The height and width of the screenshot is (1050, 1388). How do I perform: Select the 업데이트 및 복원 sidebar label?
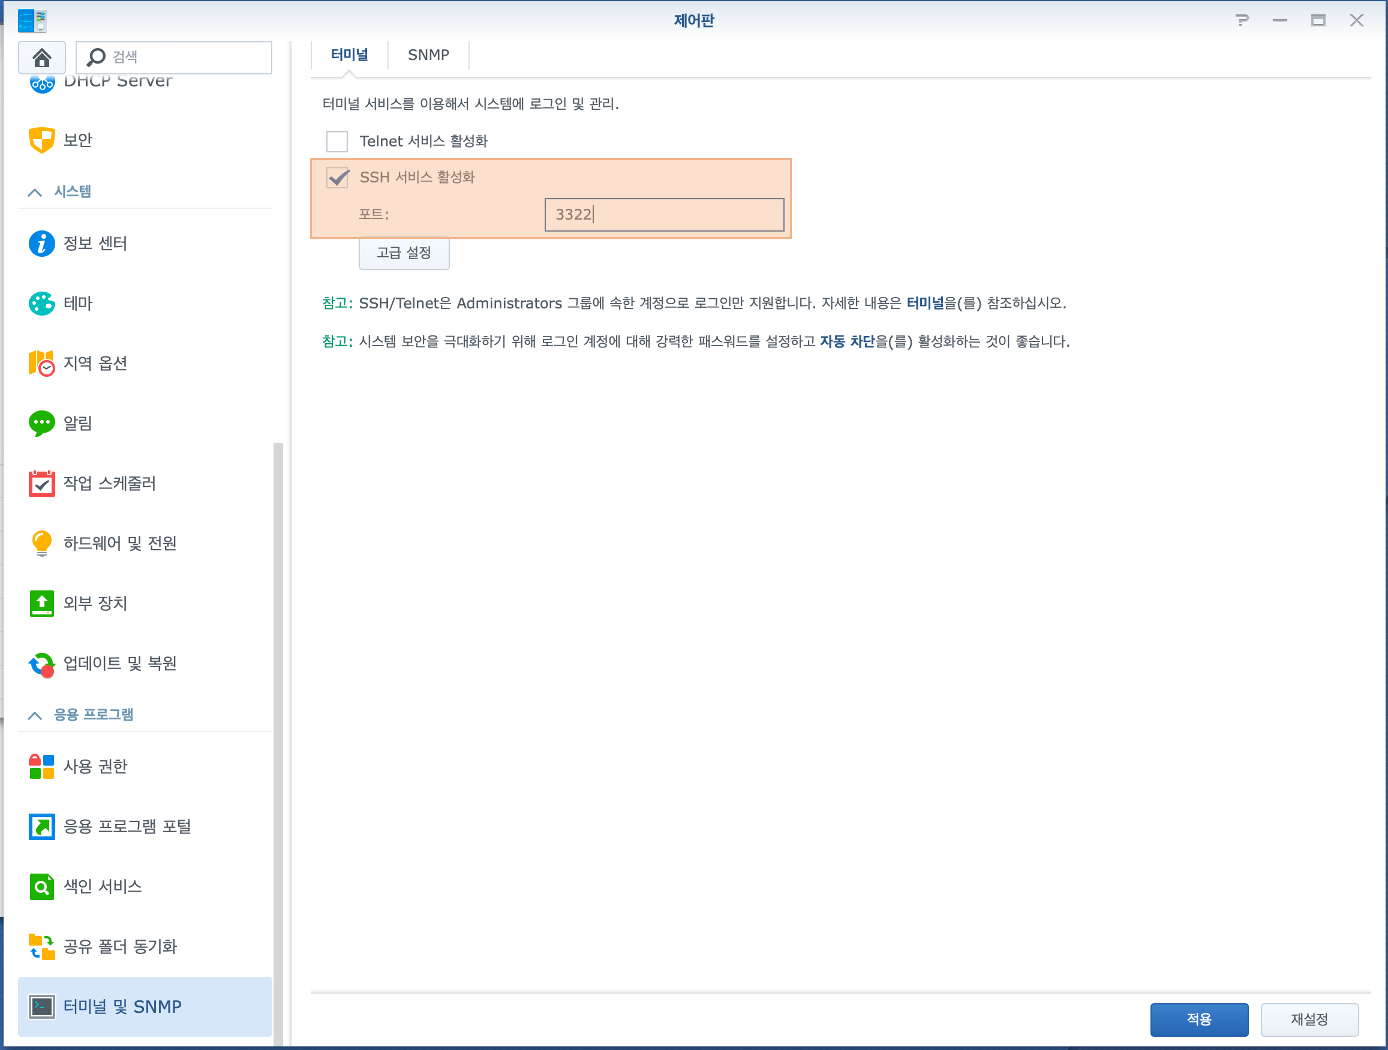(120, 663)
